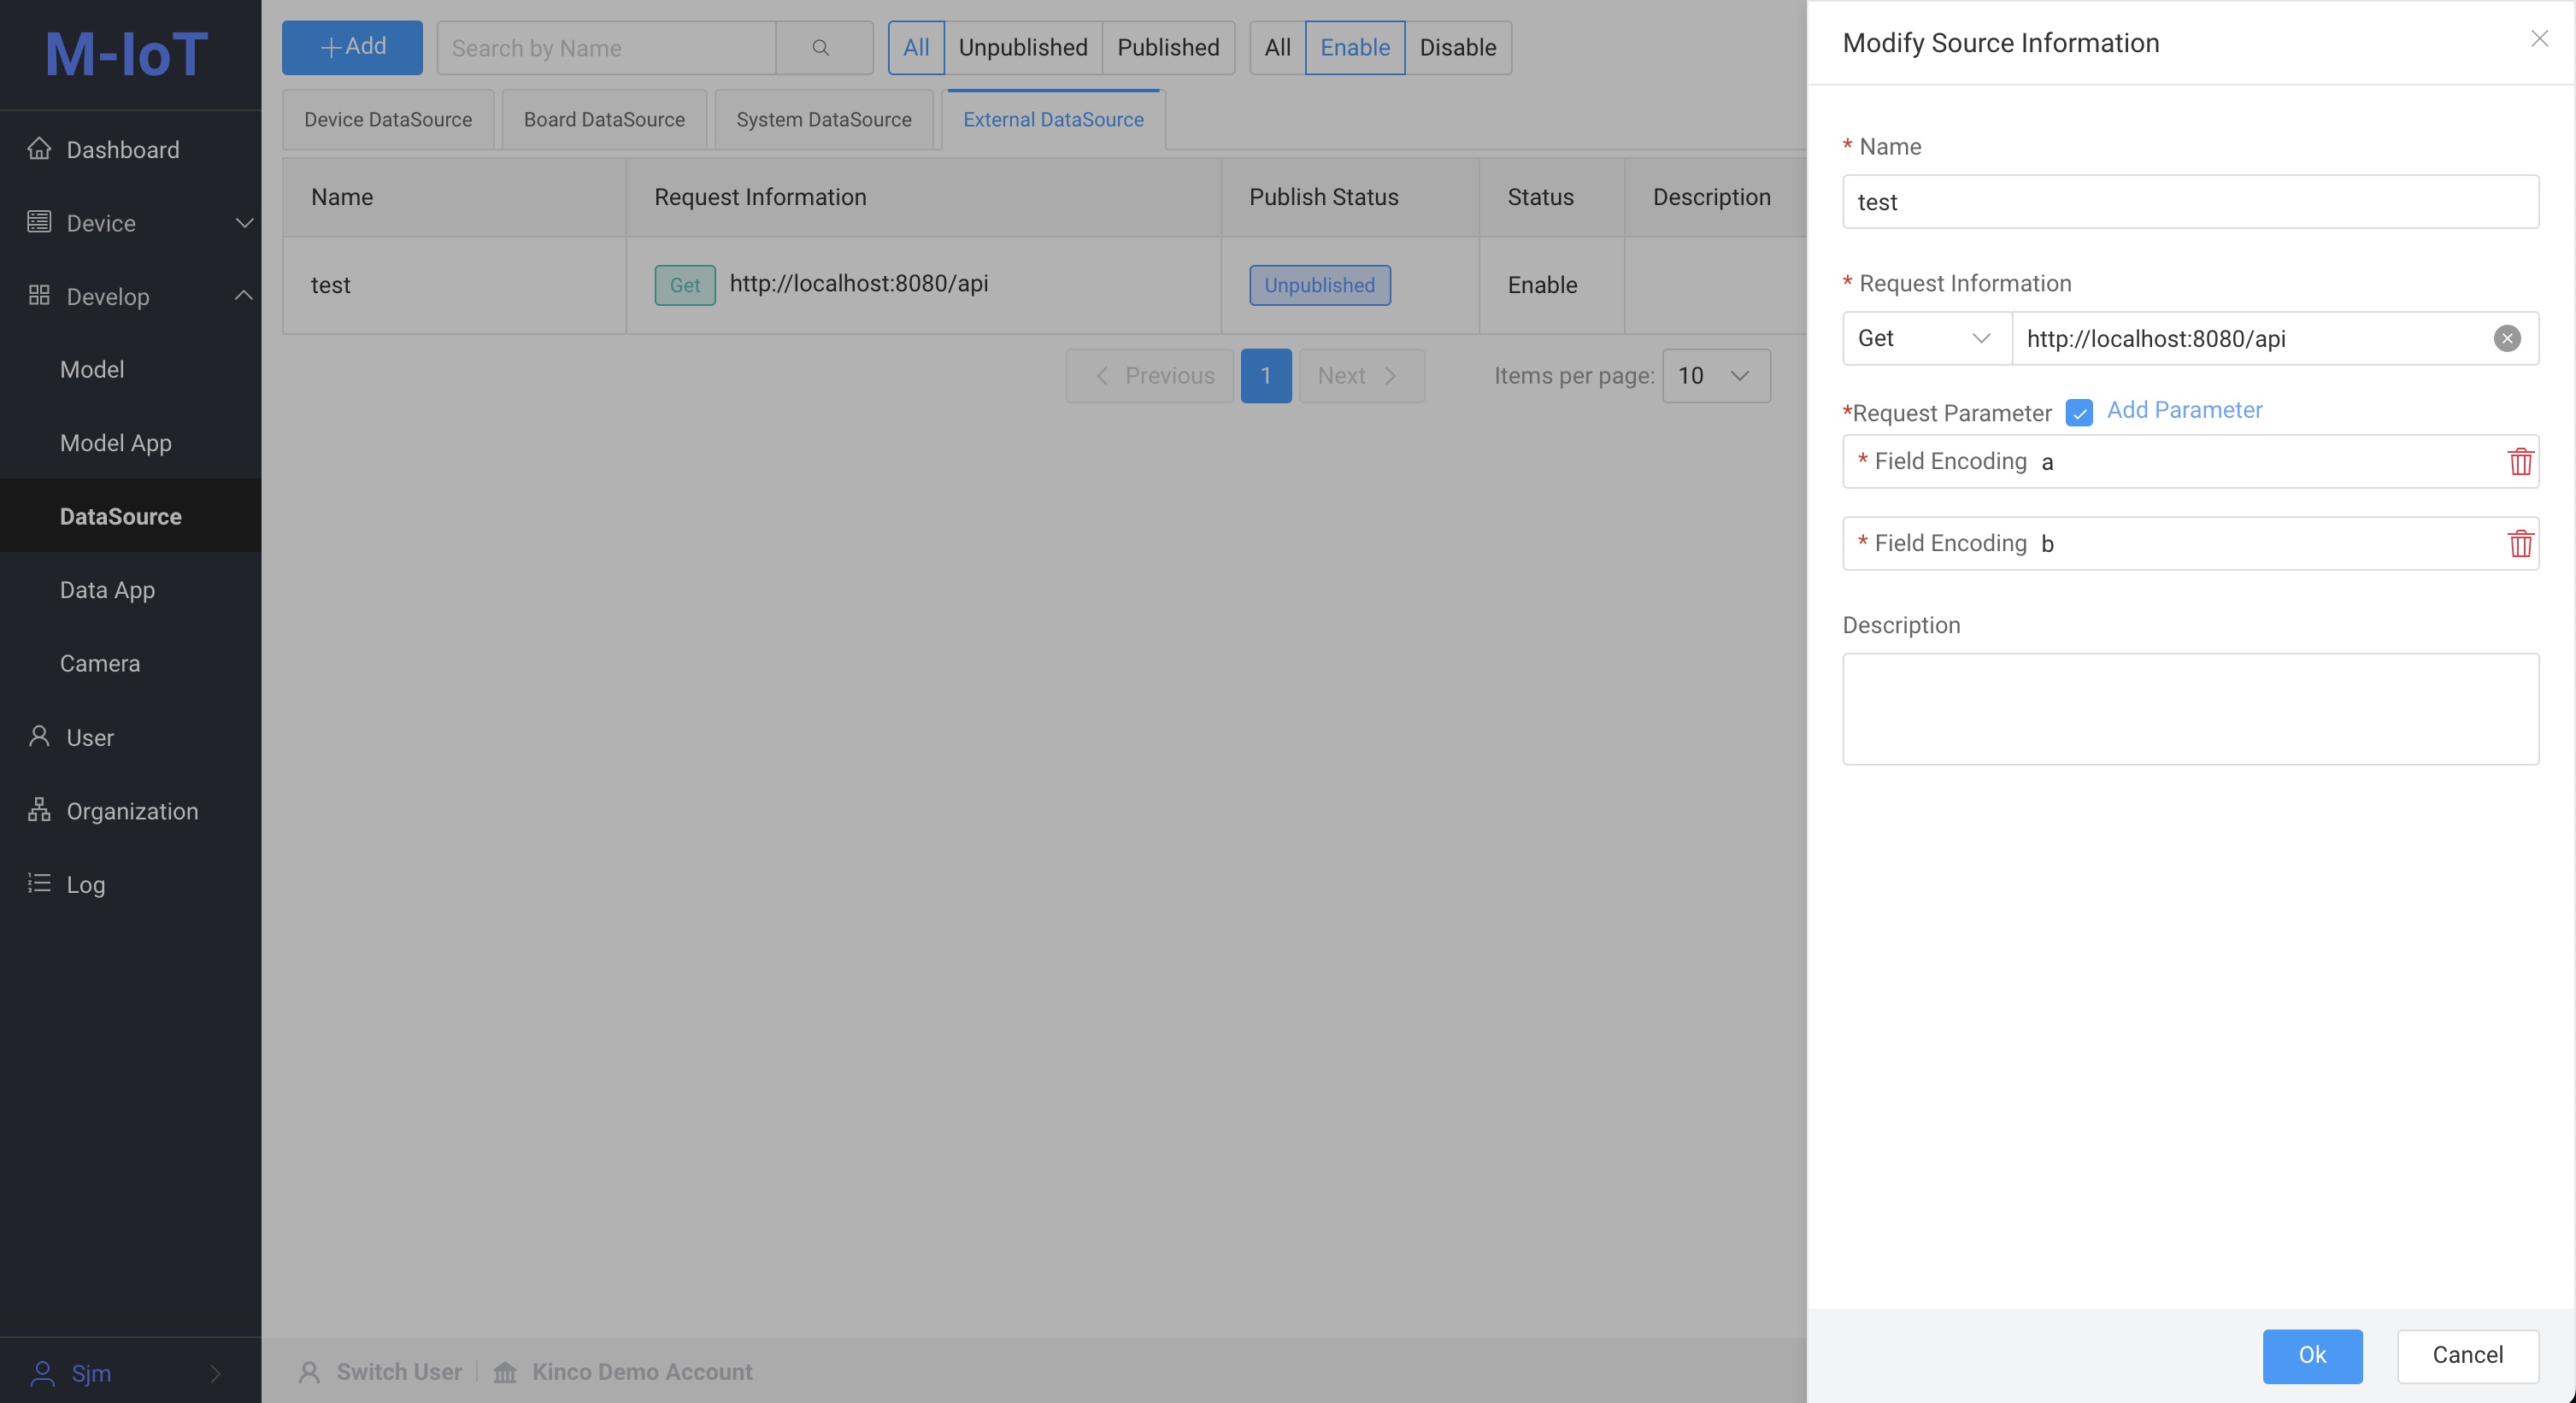Screen dimensions: 2576x1403
Task: Expand the Items per page 10 dropdown
Action: (1715, 375)
